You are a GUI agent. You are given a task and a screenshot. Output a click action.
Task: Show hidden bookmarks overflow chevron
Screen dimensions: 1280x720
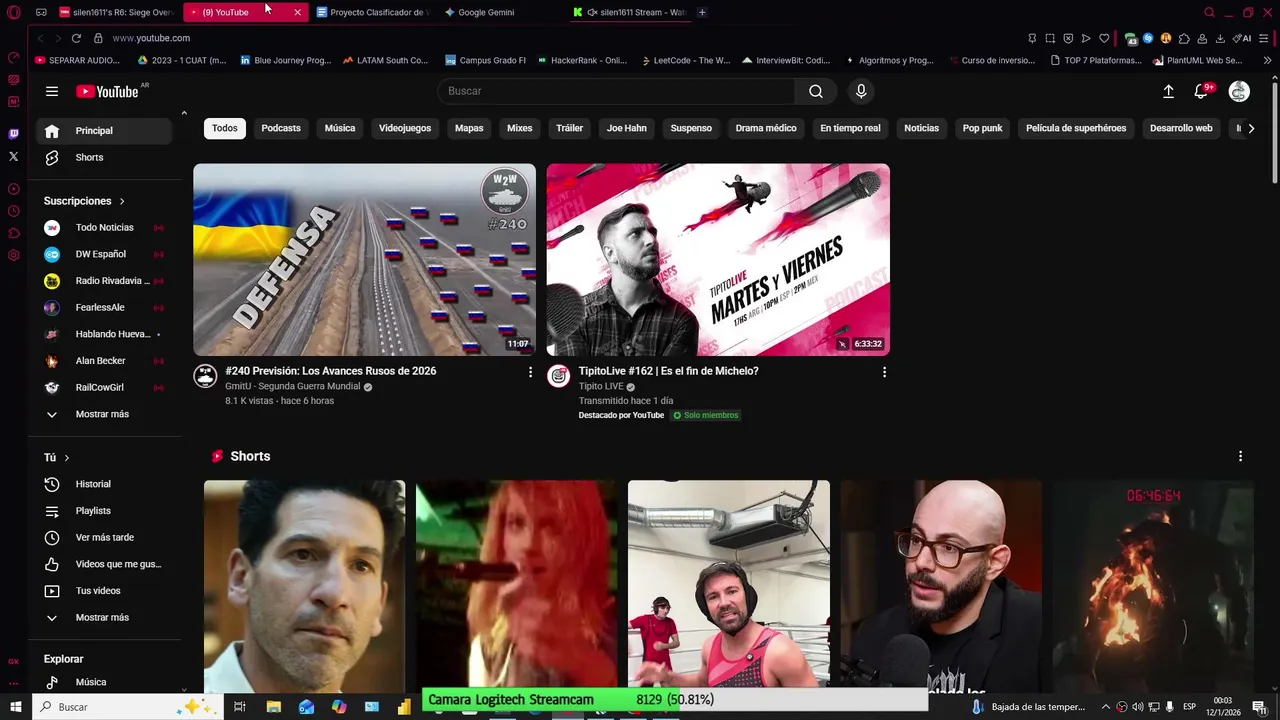click(x=1268, y=60)
